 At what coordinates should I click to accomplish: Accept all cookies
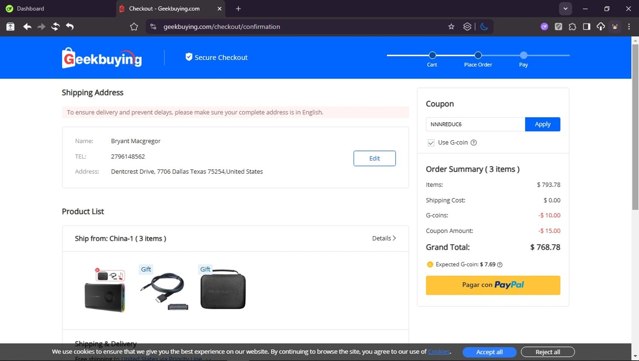(x=489, y=352)
